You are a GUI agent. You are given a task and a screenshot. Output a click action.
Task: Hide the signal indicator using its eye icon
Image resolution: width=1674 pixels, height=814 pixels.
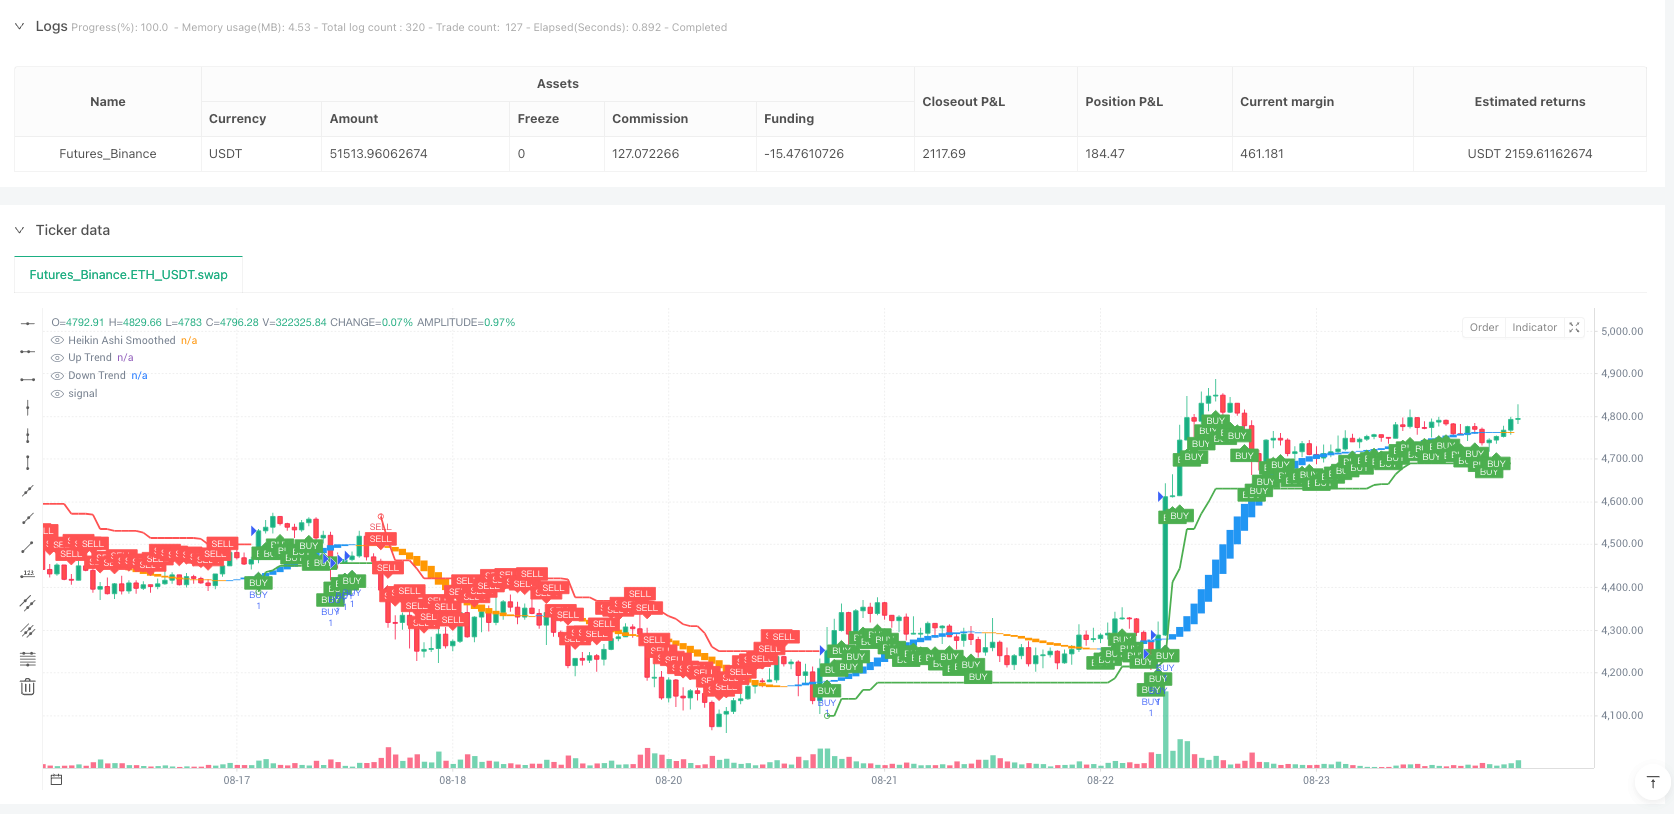click(x=57, y=394)
